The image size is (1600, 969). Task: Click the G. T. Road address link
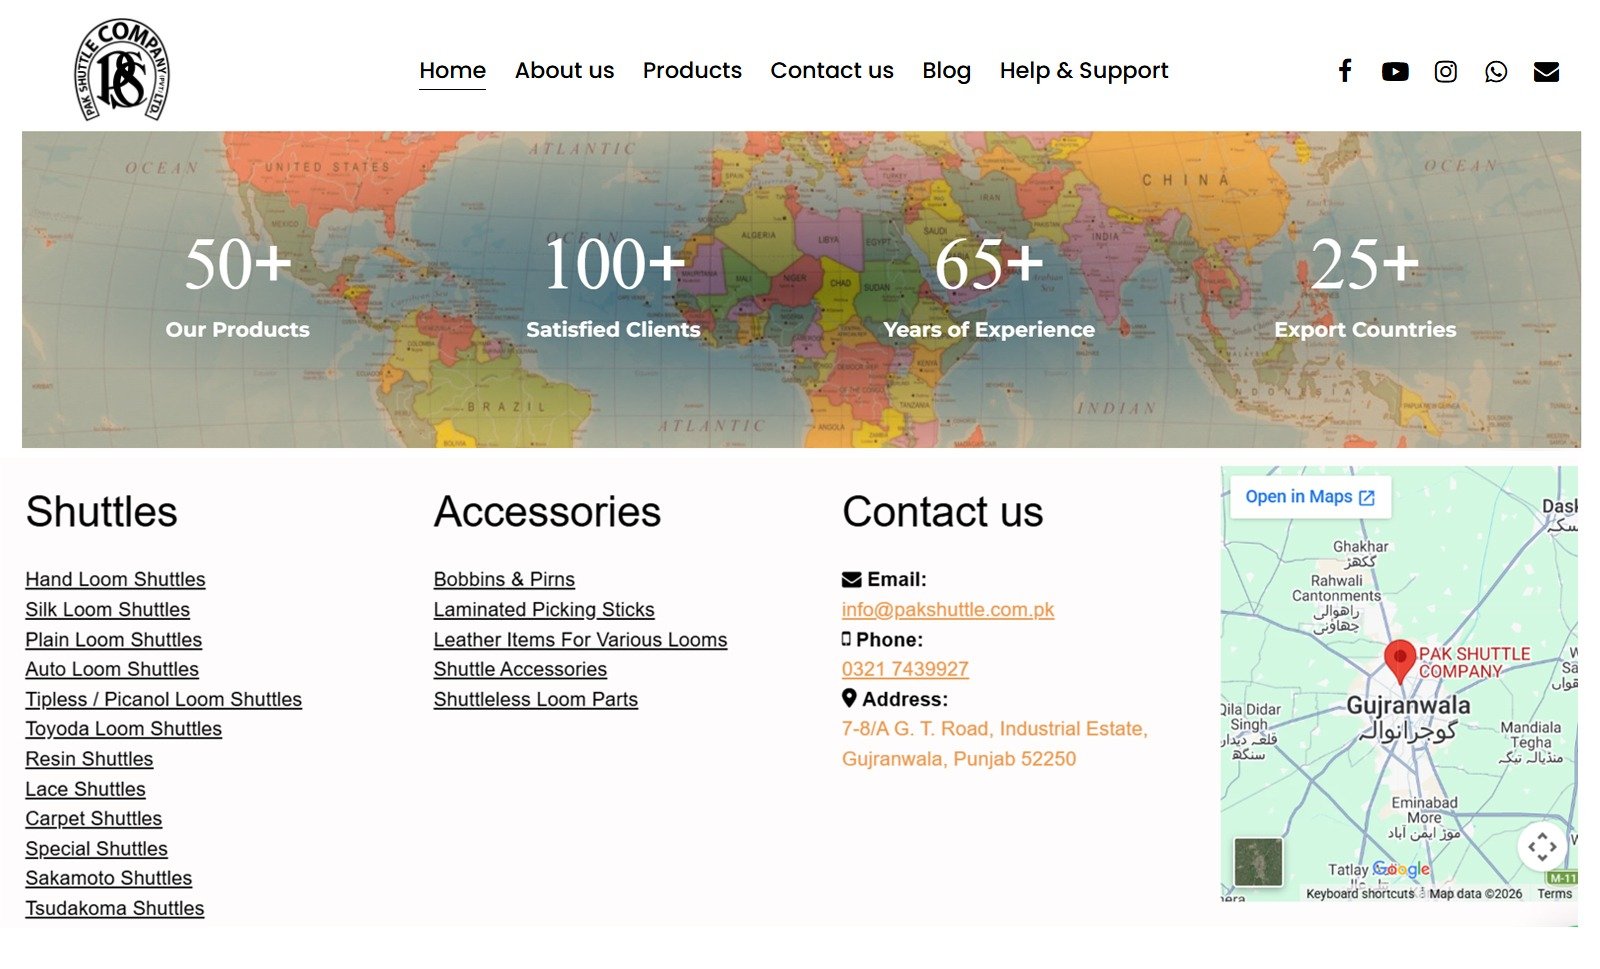click(x=994, y=744)
